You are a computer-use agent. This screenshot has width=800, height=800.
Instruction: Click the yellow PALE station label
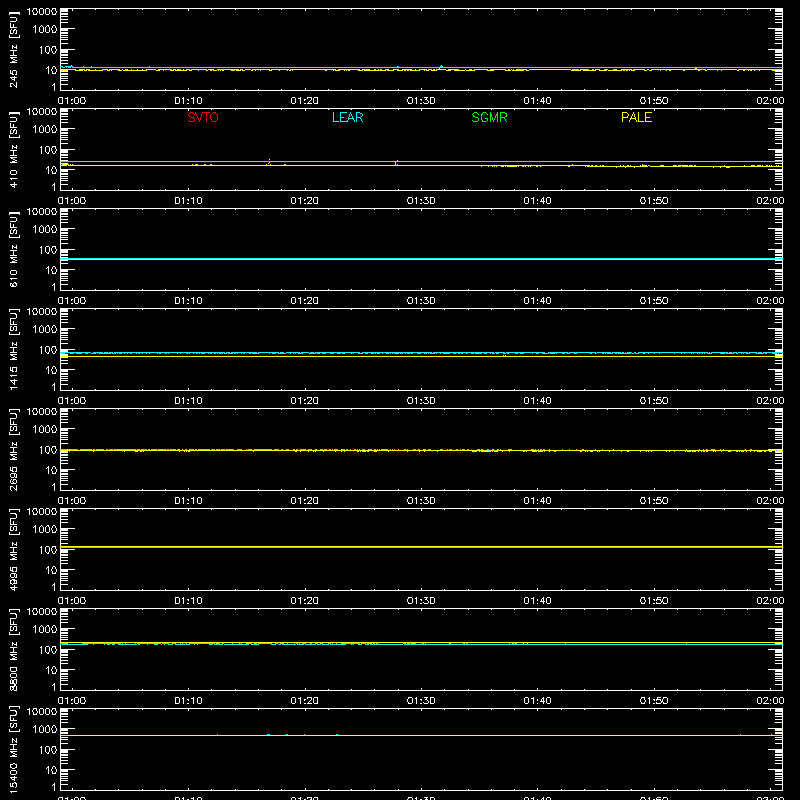pyautogui.click(x=636, y=117)
